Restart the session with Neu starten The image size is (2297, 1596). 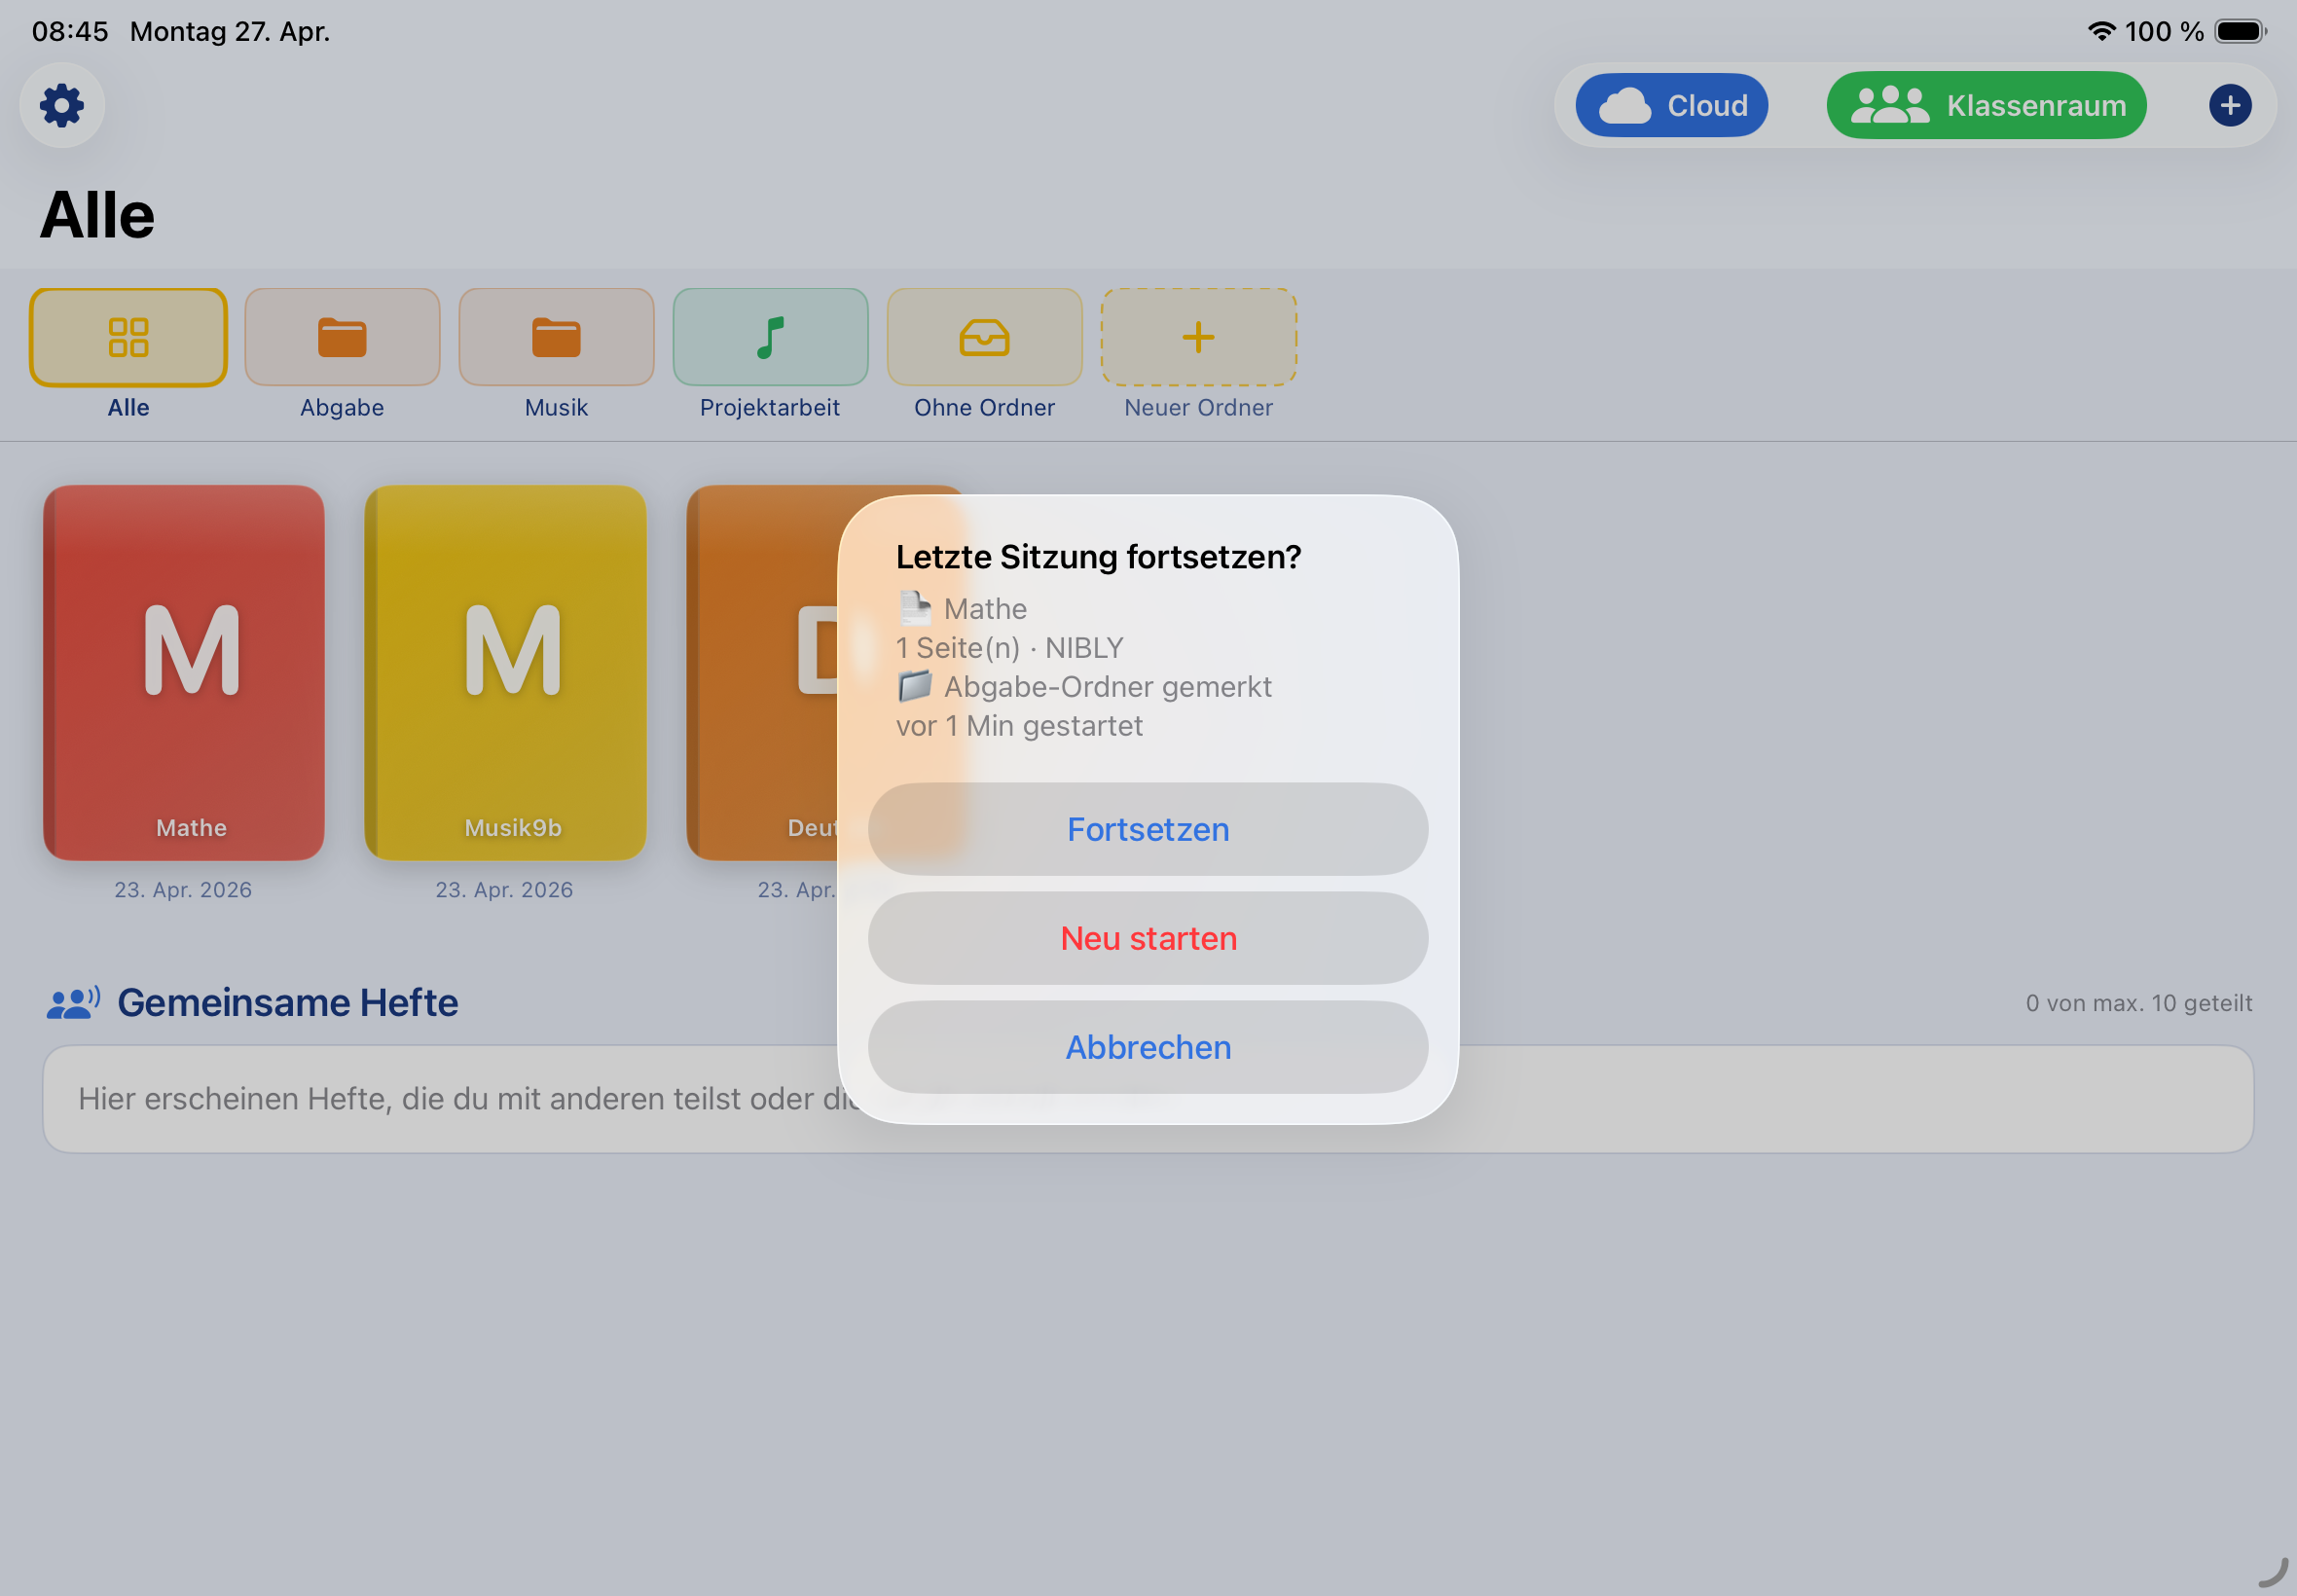pyautogui.click(x=1147, y=938)
